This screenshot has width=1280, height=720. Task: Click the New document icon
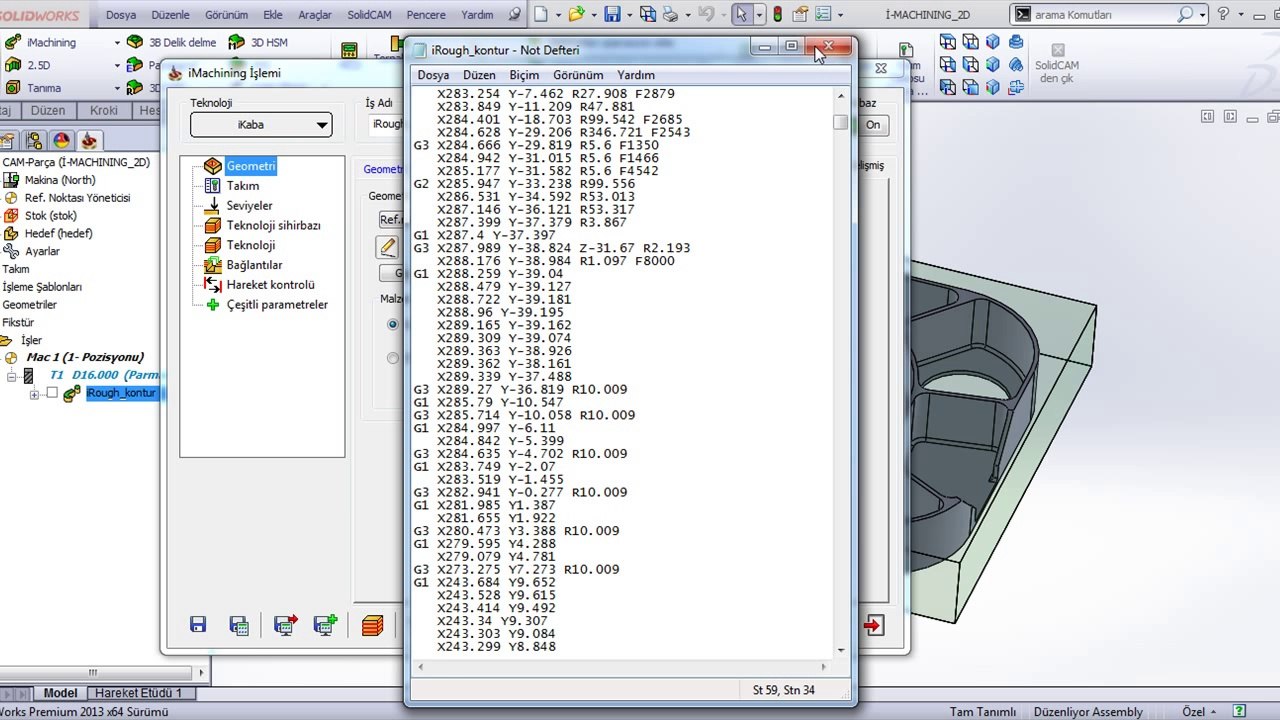tap(541, 14)
